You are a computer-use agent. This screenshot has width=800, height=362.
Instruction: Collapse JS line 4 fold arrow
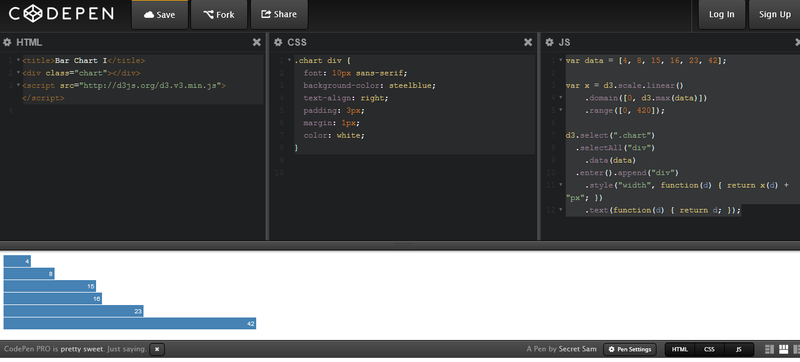(x=561, y=98)
